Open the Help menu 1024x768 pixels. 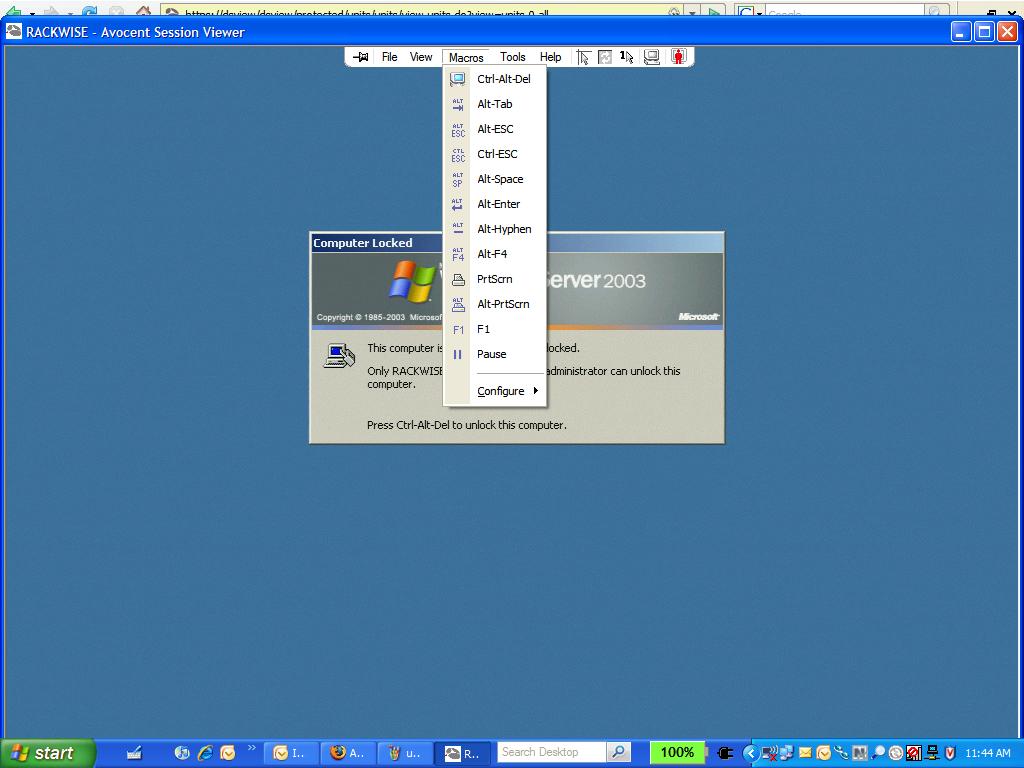[550, 57]
